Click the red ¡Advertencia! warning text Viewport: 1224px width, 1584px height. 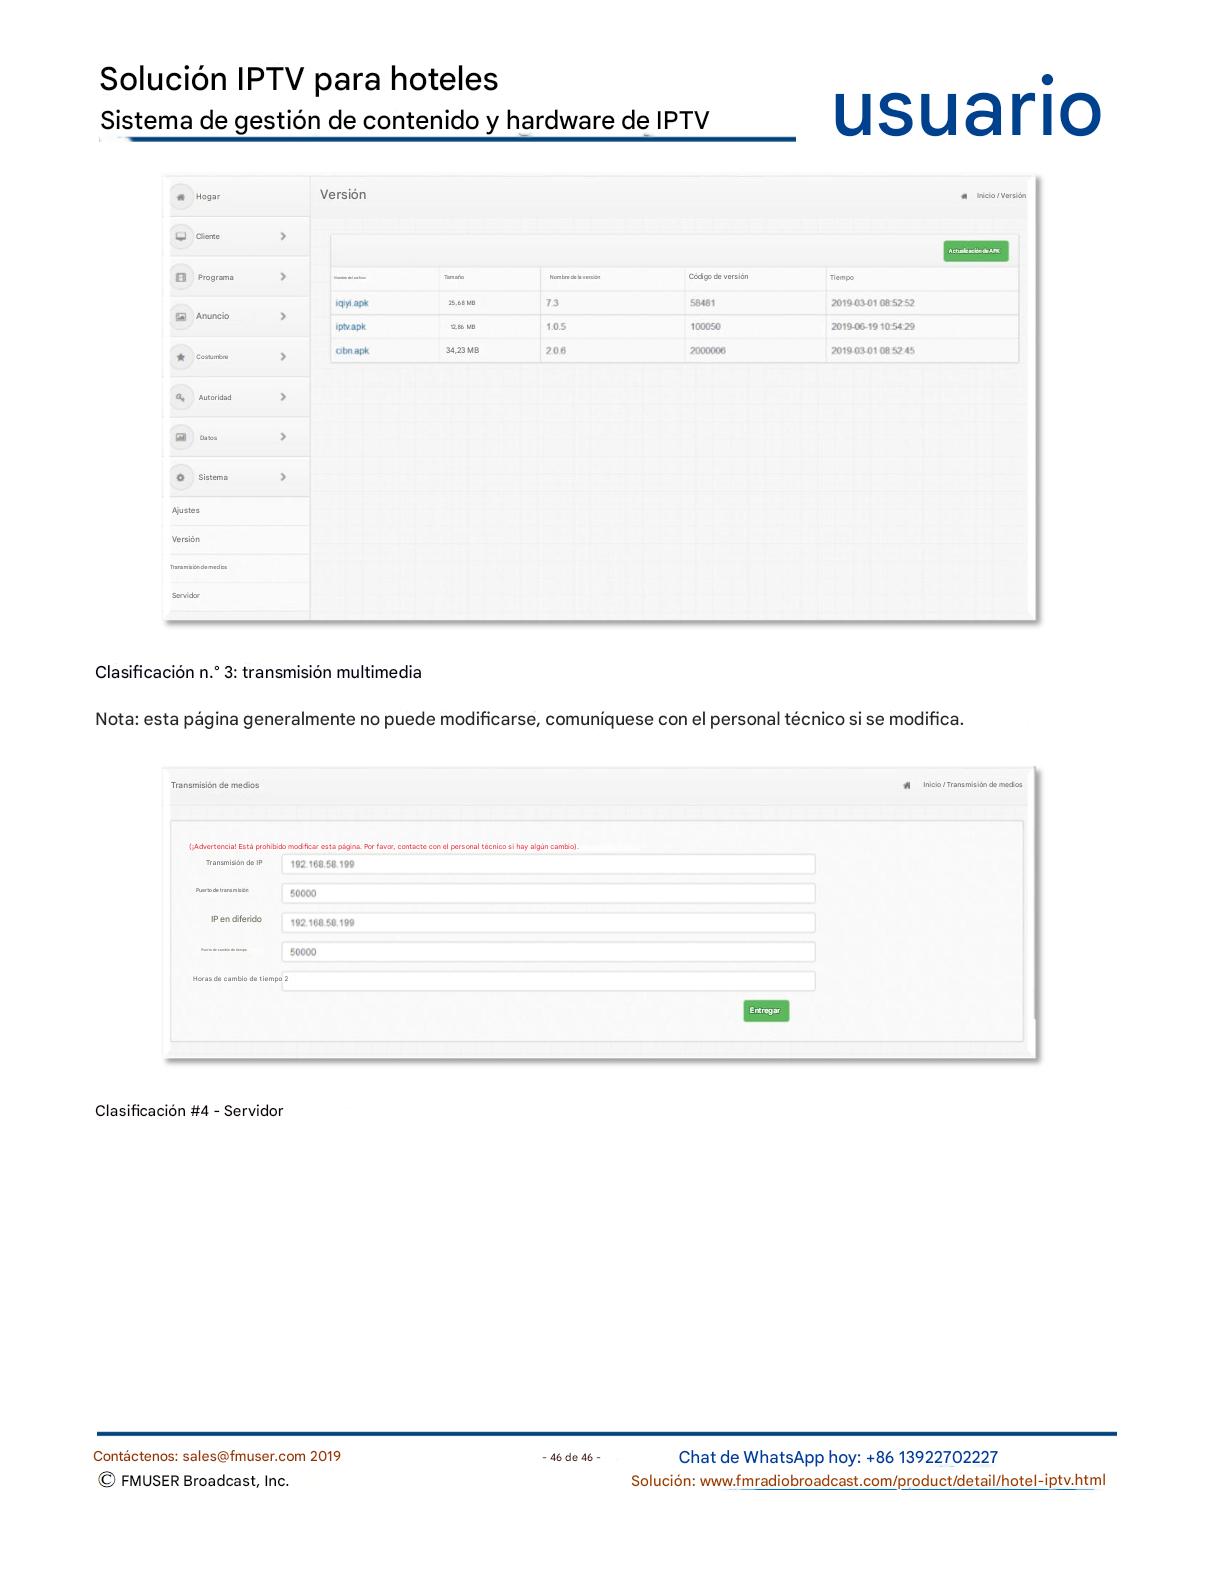click(x=383, y=847)
